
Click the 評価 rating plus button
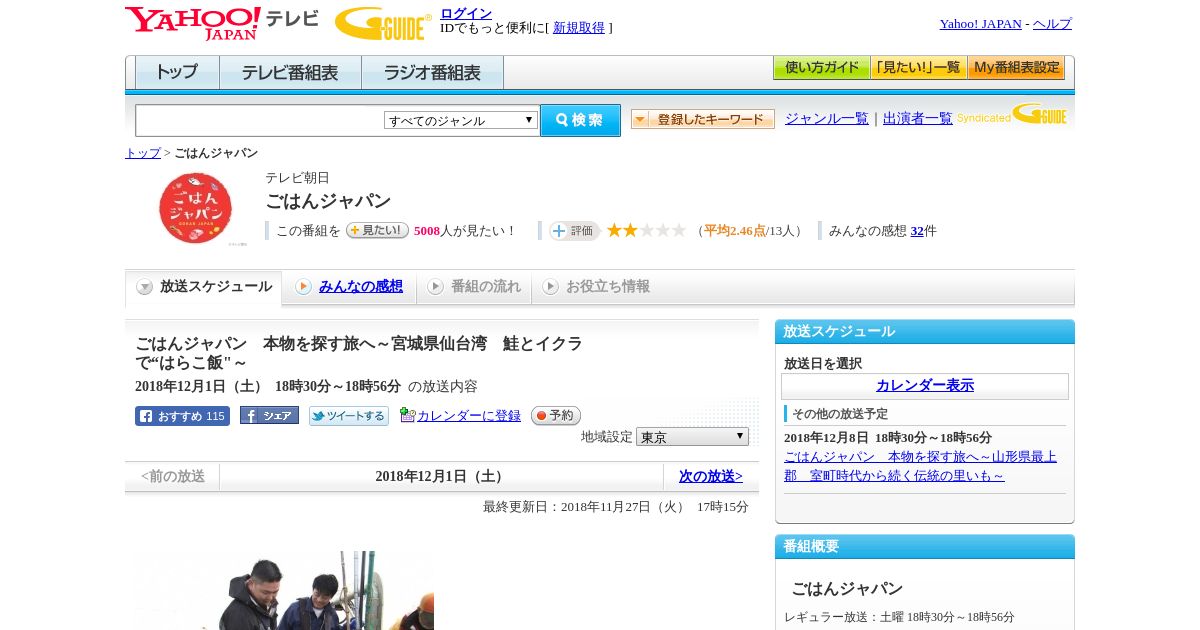point(573,231)
